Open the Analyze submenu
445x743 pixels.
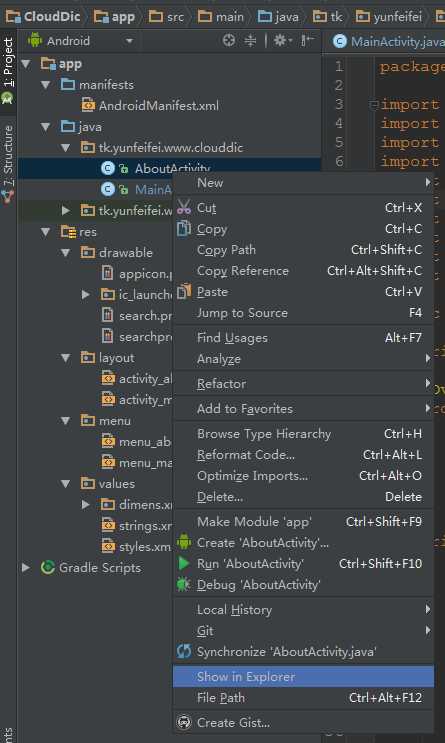(x=303, y=359)
